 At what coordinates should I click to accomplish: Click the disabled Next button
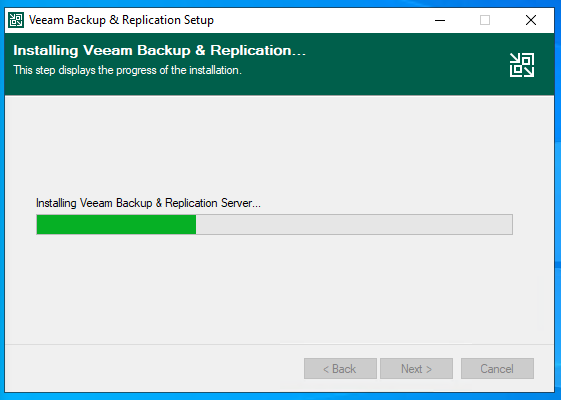416,369
